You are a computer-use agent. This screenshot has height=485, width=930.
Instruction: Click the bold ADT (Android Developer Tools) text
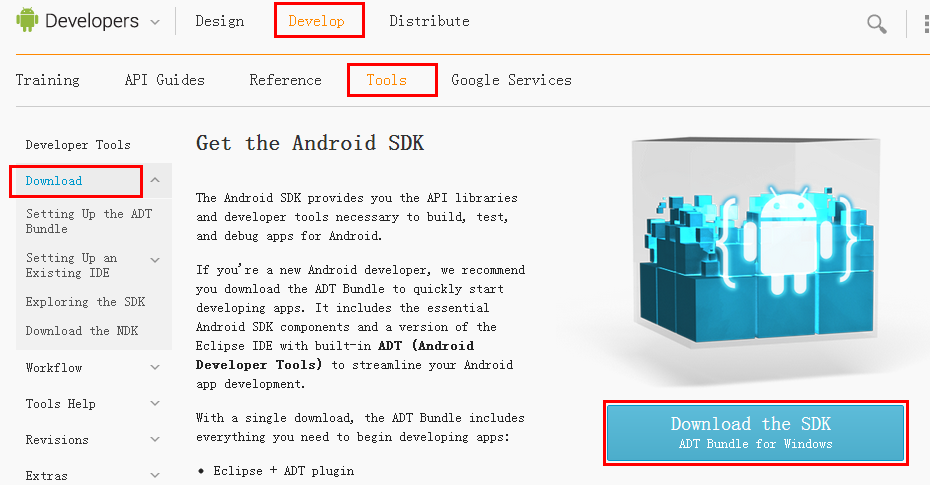click(x=335, y=355)
